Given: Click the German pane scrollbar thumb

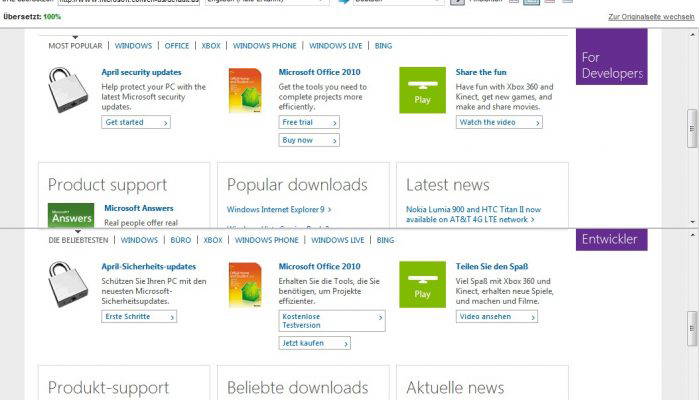Looking at the screenshot, I should coord(692,328).
